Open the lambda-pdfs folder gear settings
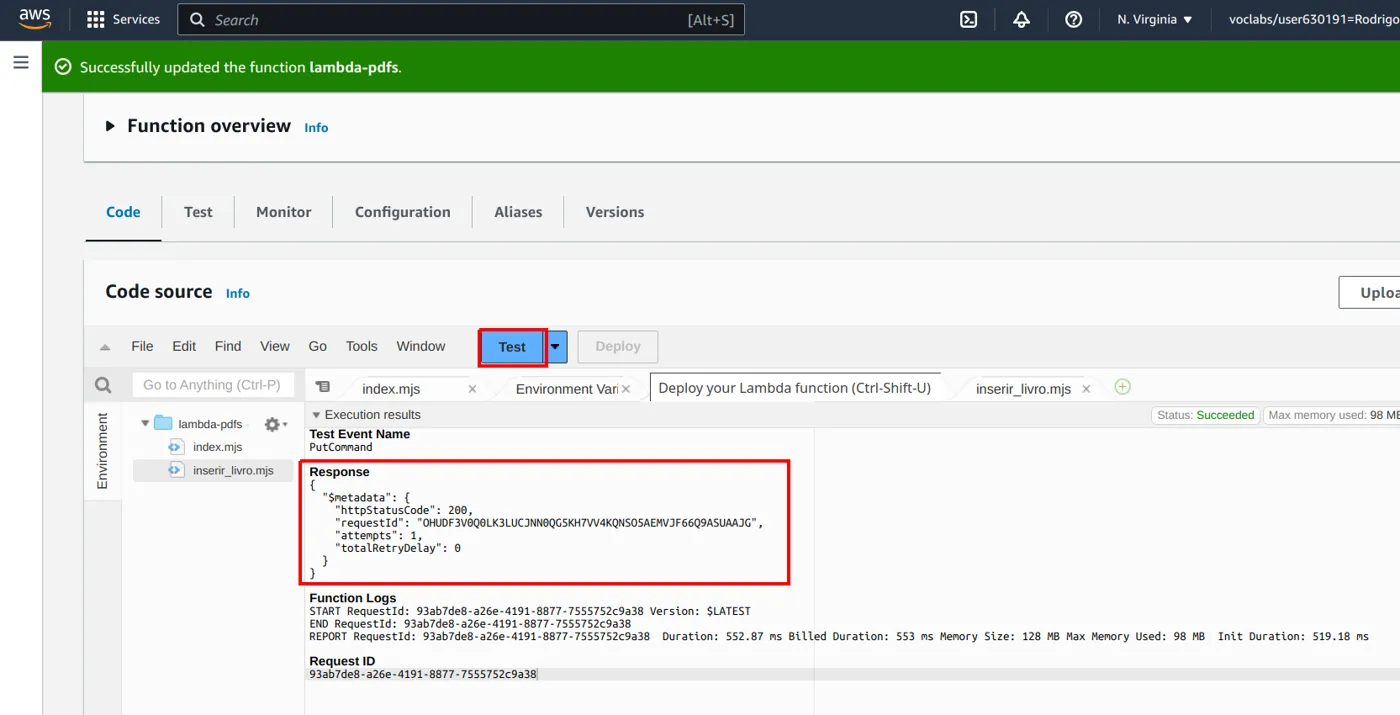 275,424
